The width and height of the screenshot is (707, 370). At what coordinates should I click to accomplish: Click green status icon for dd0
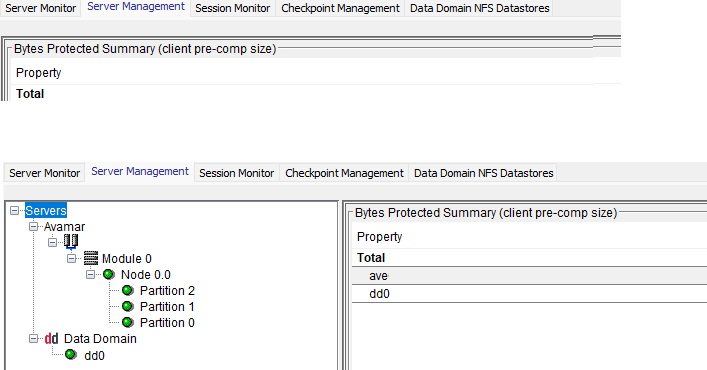pyautogui.click(x=71, y=355)
